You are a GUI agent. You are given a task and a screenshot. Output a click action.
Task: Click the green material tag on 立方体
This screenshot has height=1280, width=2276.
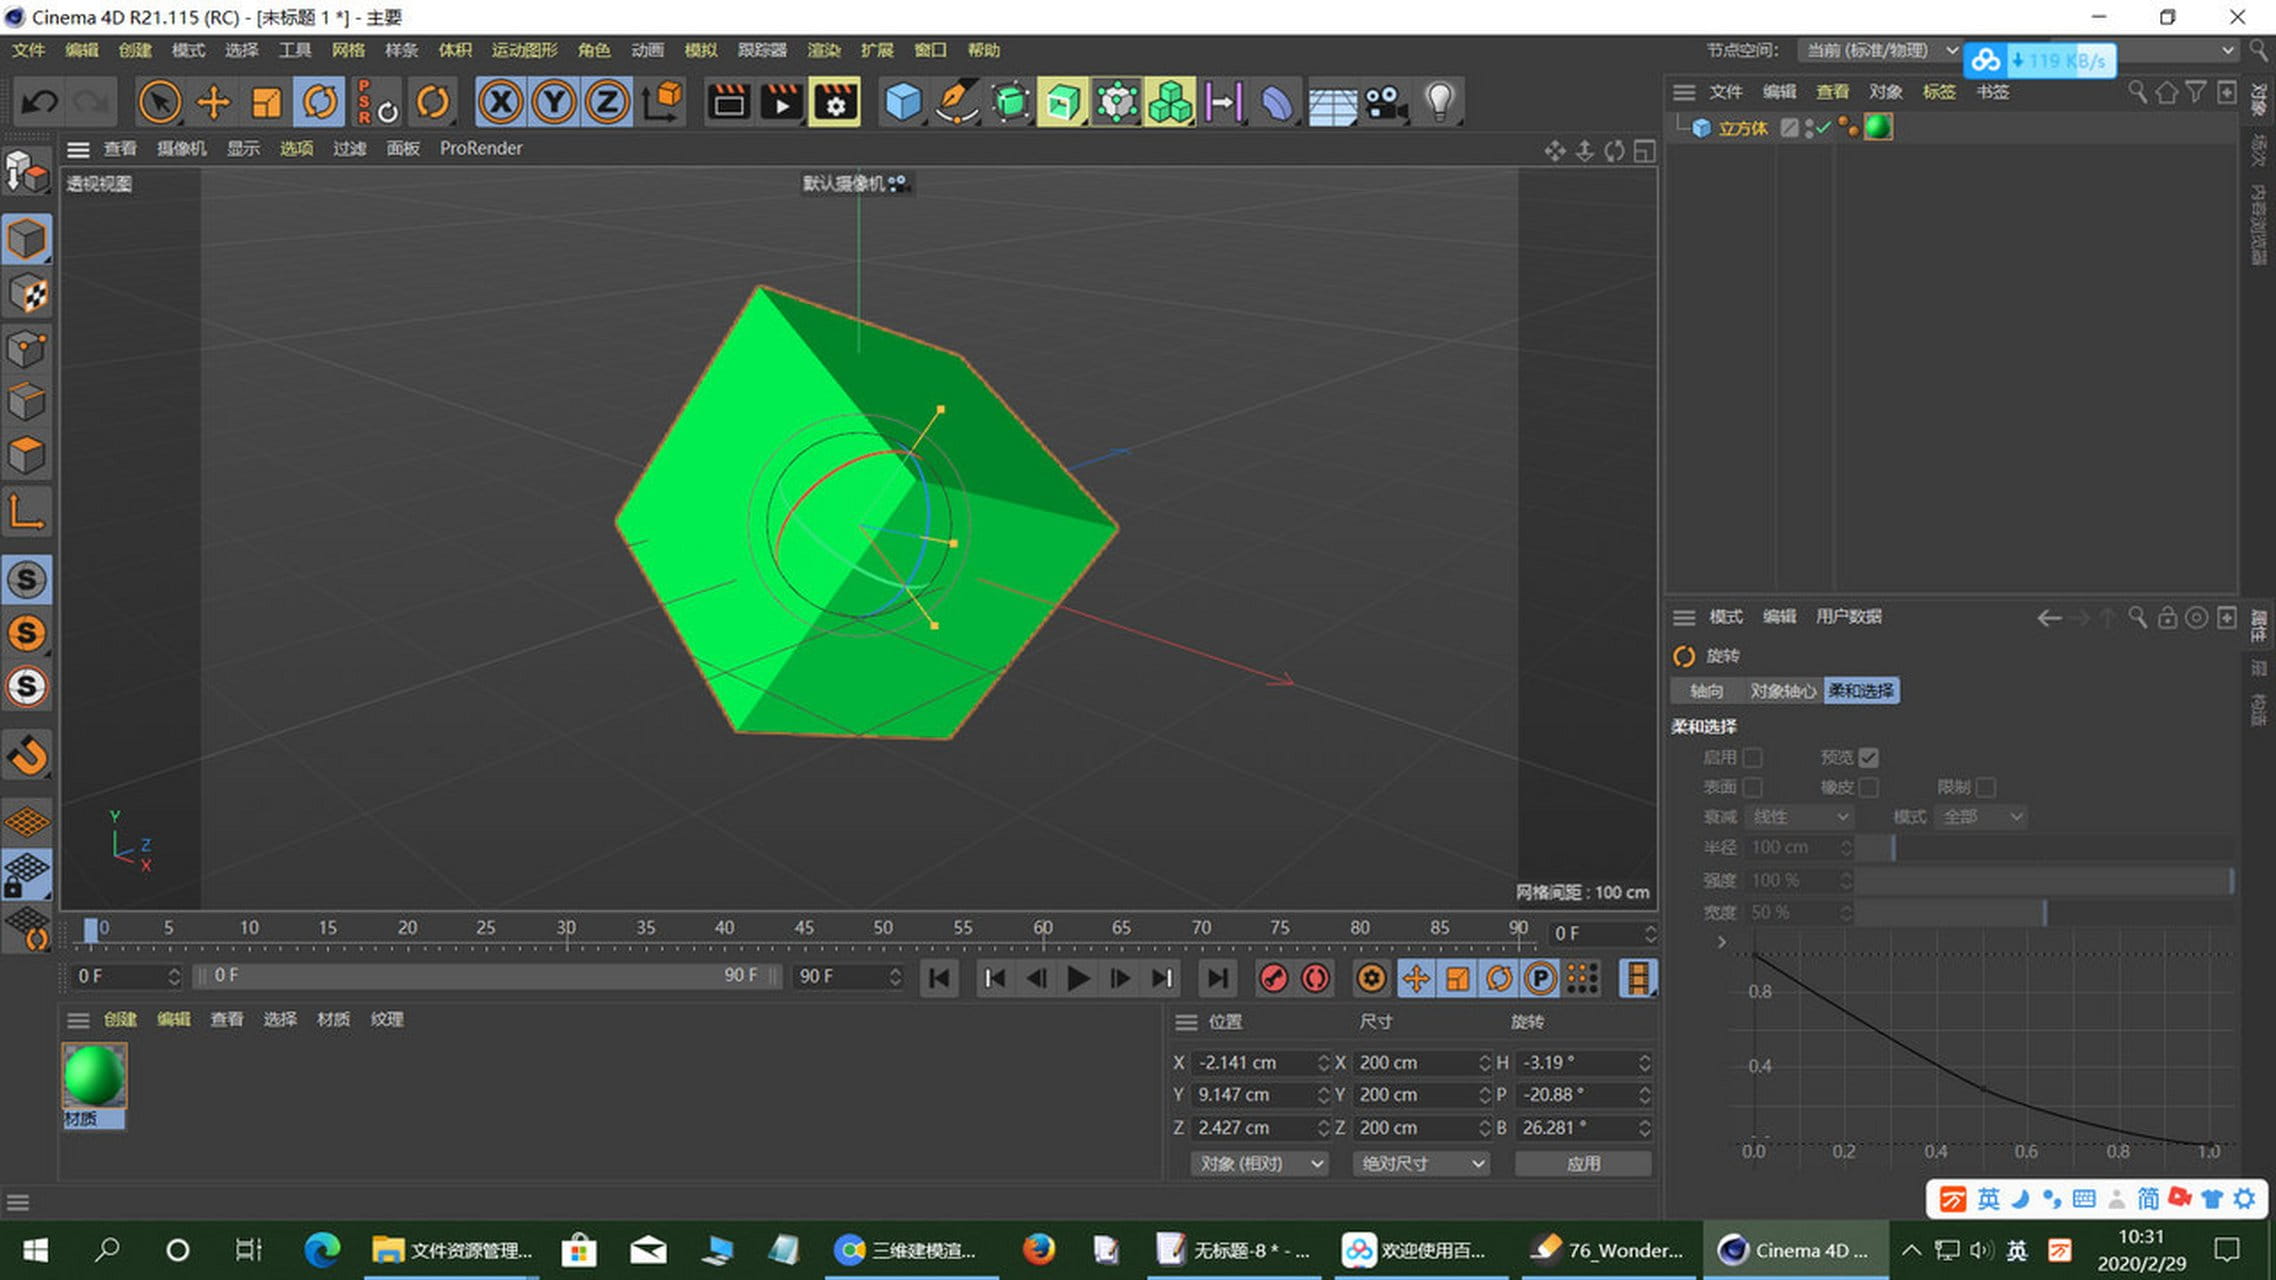1878,127
